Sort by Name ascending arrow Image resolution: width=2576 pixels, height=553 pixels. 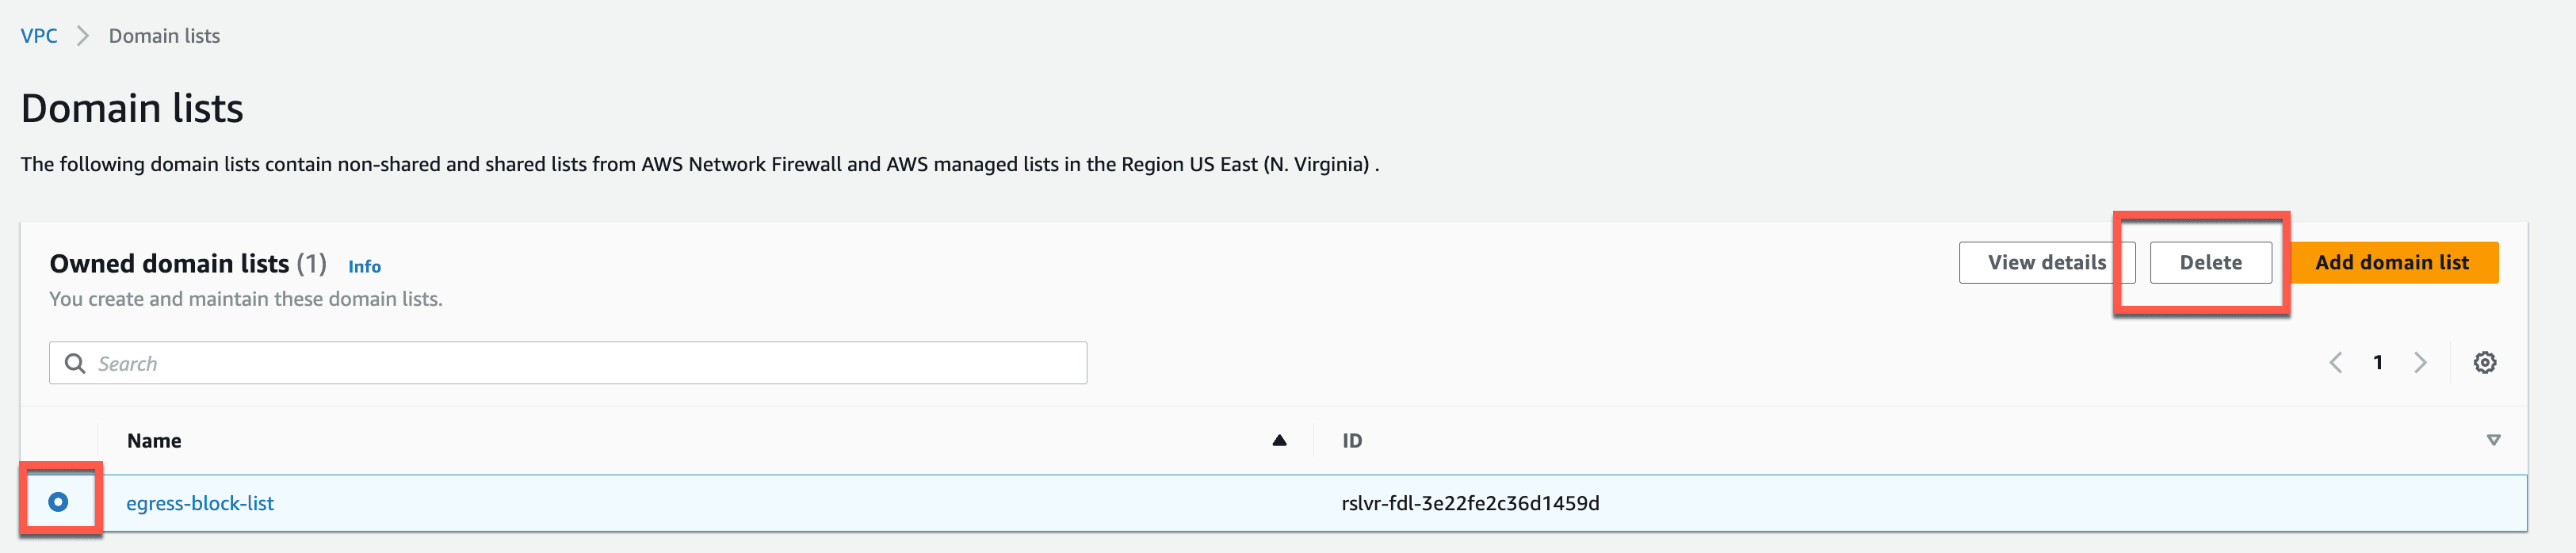click(1279, 440)
